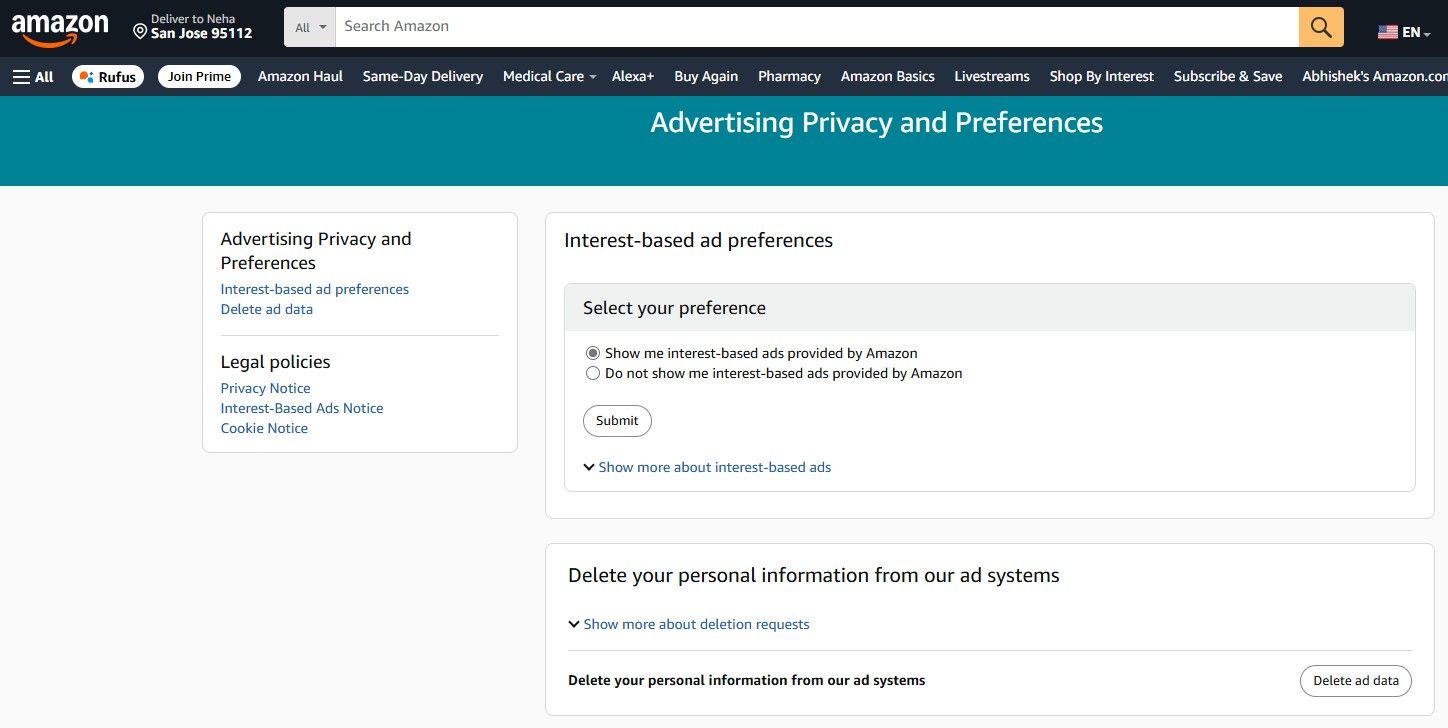Open Same-Day Delivery nav item

[423, 76]
